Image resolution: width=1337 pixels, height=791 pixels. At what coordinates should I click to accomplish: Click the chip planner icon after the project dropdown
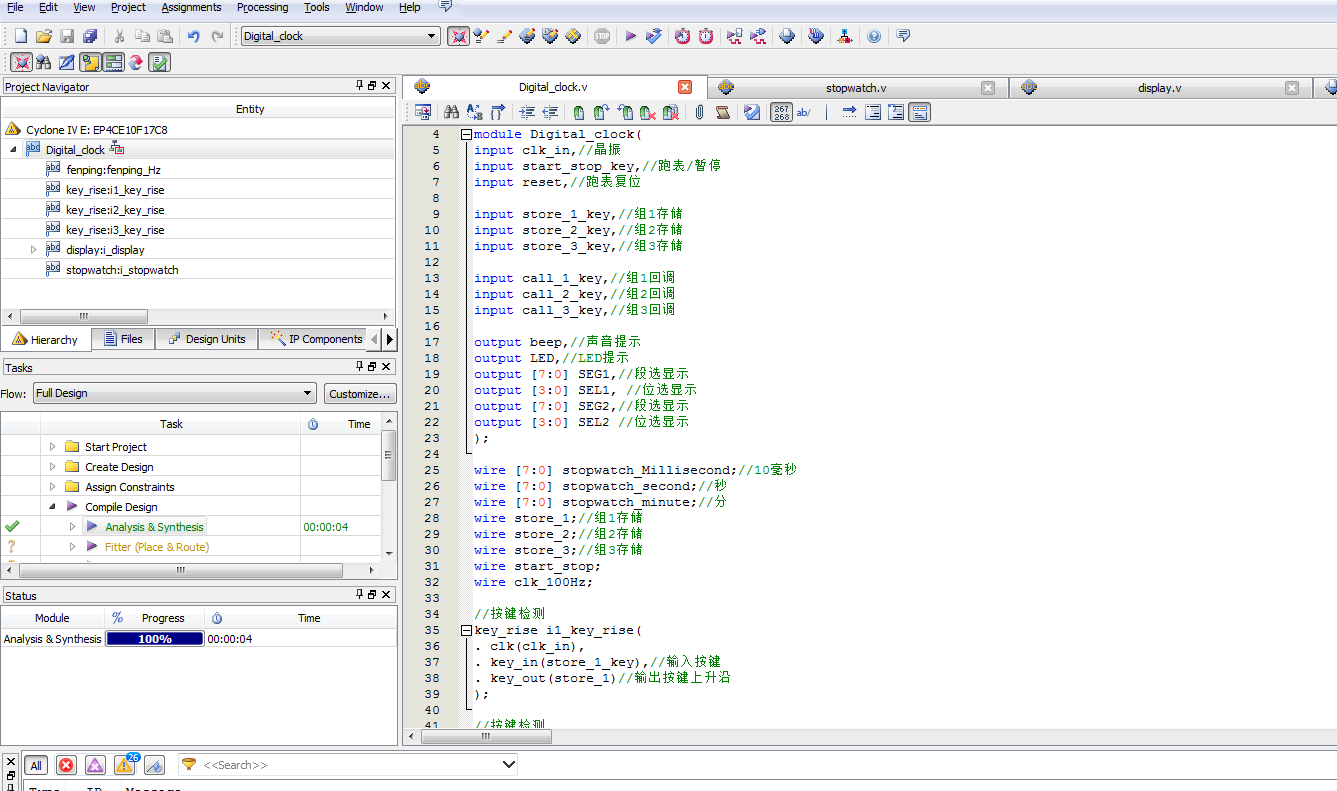459,36
